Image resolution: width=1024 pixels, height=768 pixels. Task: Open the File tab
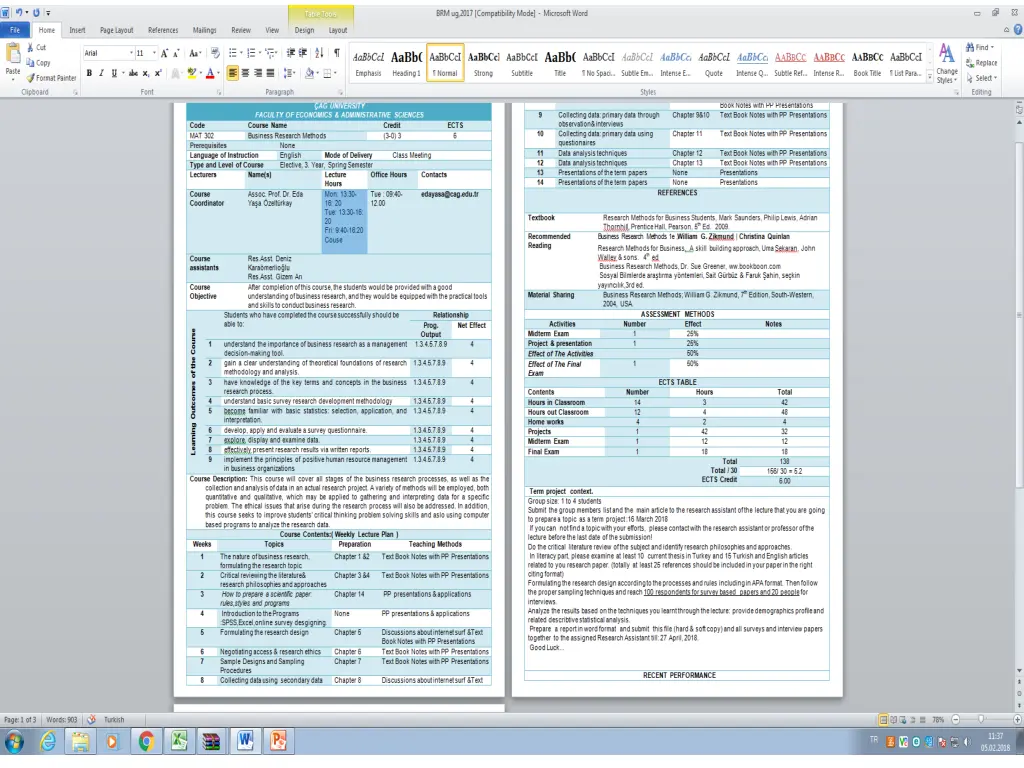click(x=14, y=30)
